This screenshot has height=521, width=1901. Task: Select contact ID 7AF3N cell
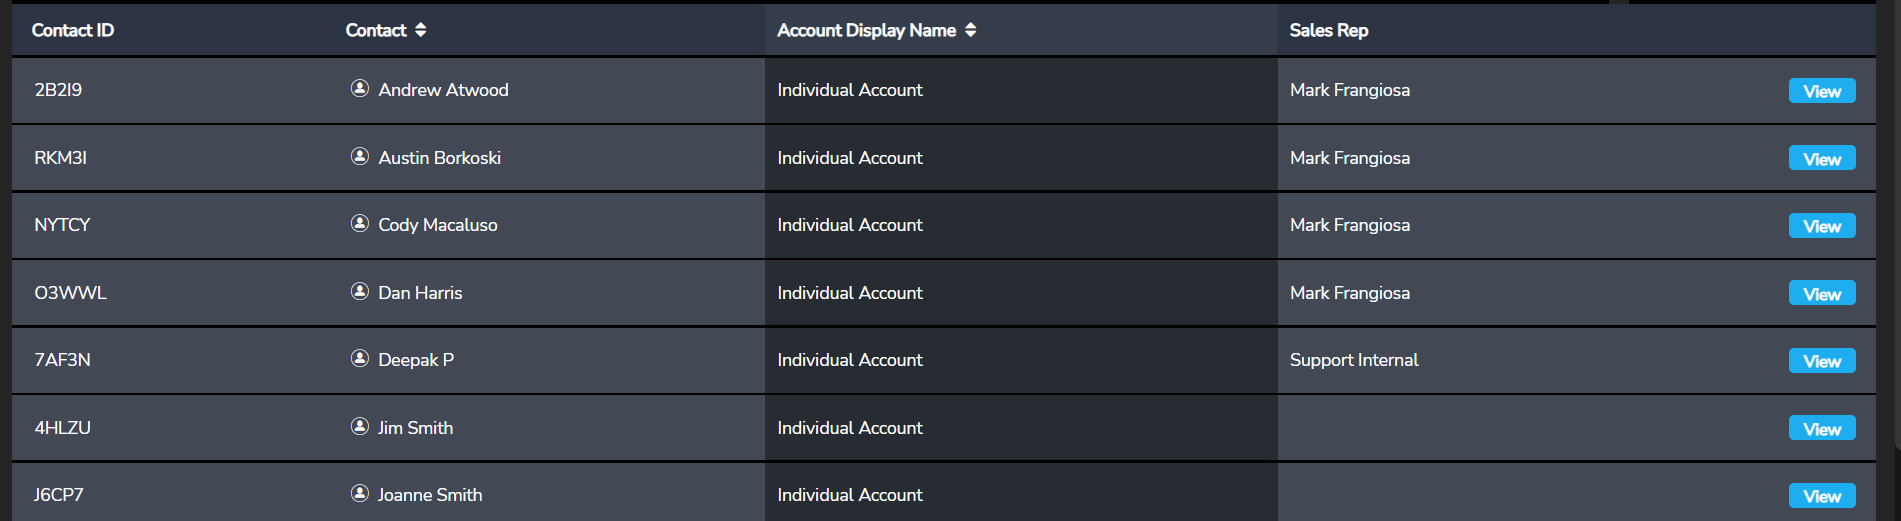point(62,360)
